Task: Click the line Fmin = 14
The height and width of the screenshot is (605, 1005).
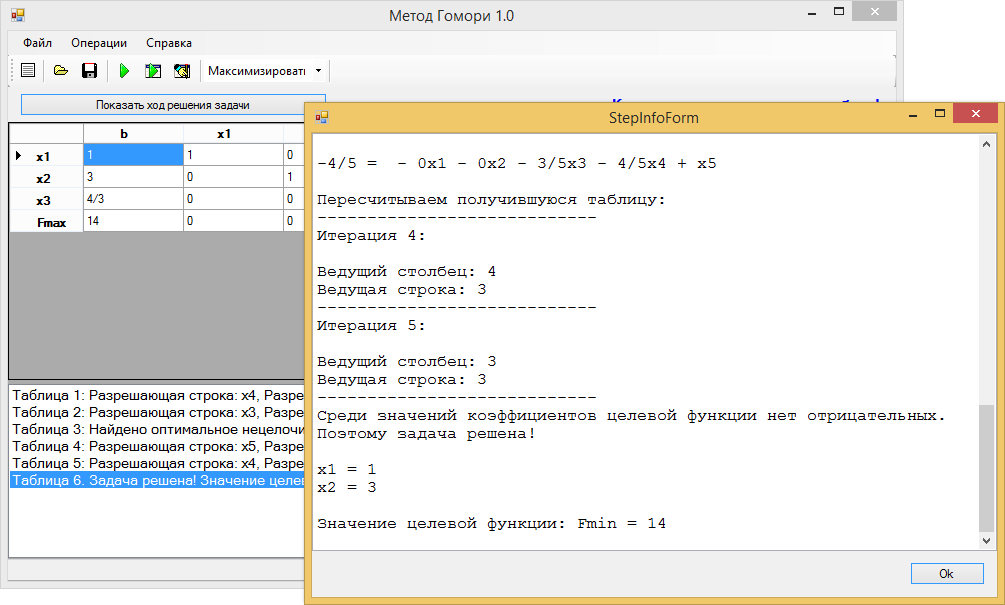Action: (x=492, y=524)
